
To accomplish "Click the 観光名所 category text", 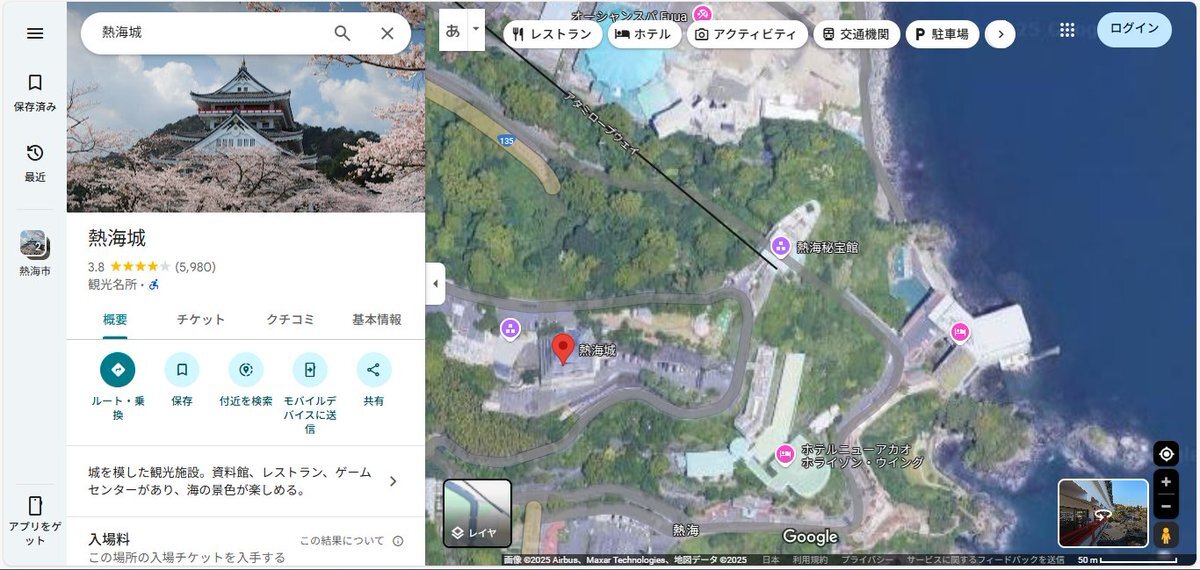I will pos(111,285).
